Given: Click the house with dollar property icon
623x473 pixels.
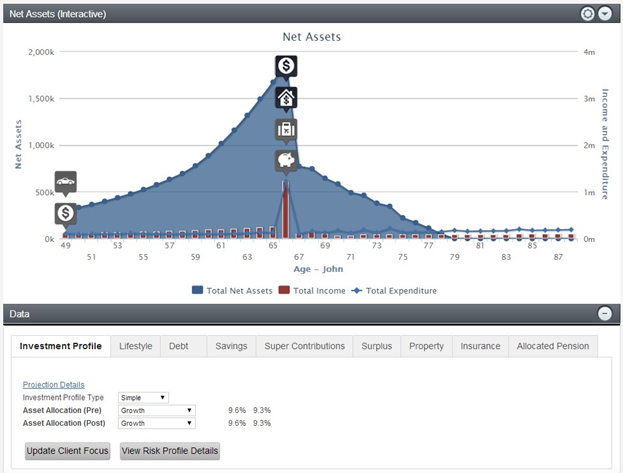Looking at the screenshot, I should point(286,97).
